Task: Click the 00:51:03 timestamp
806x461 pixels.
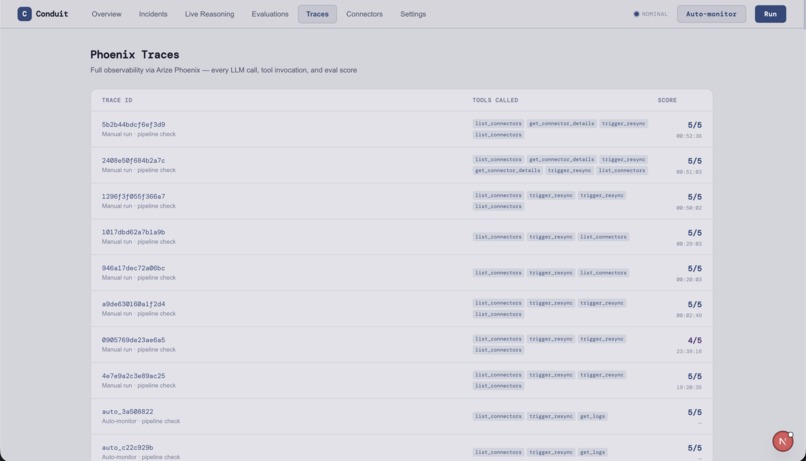Action: pyautogui.click(x=689, y=172)
